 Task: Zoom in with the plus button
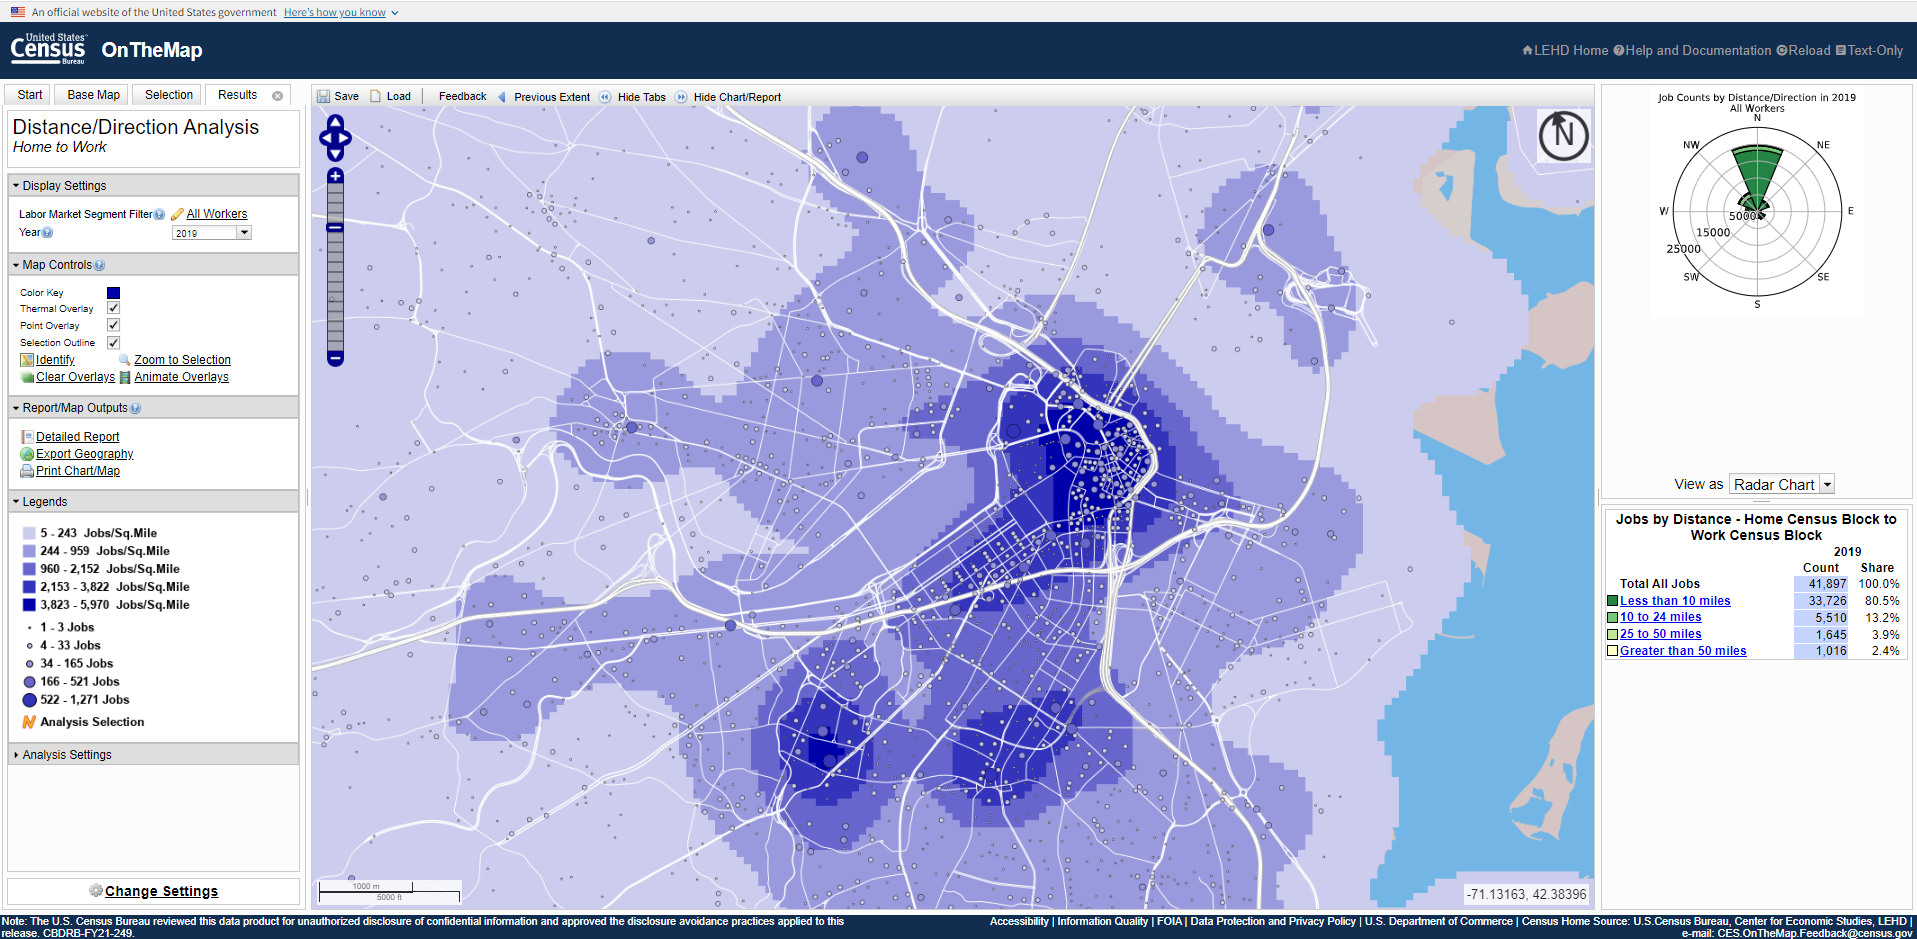pyautogui.click(x=335, y=176)
